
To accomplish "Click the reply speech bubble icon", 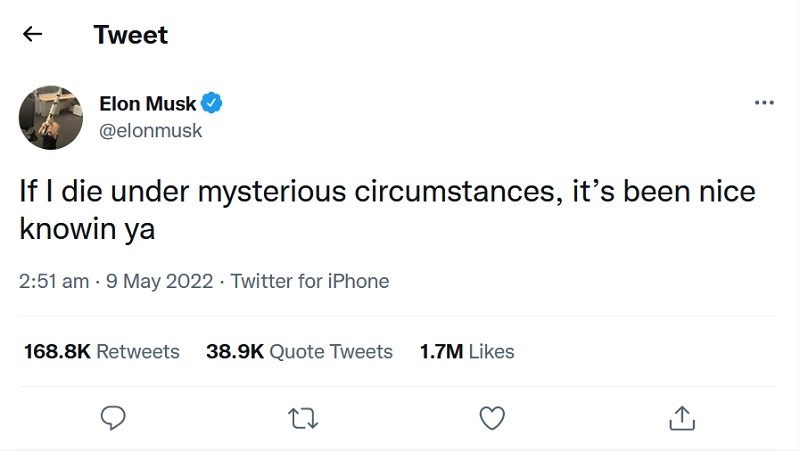I will pyautogui.click(x=114, y=417).
